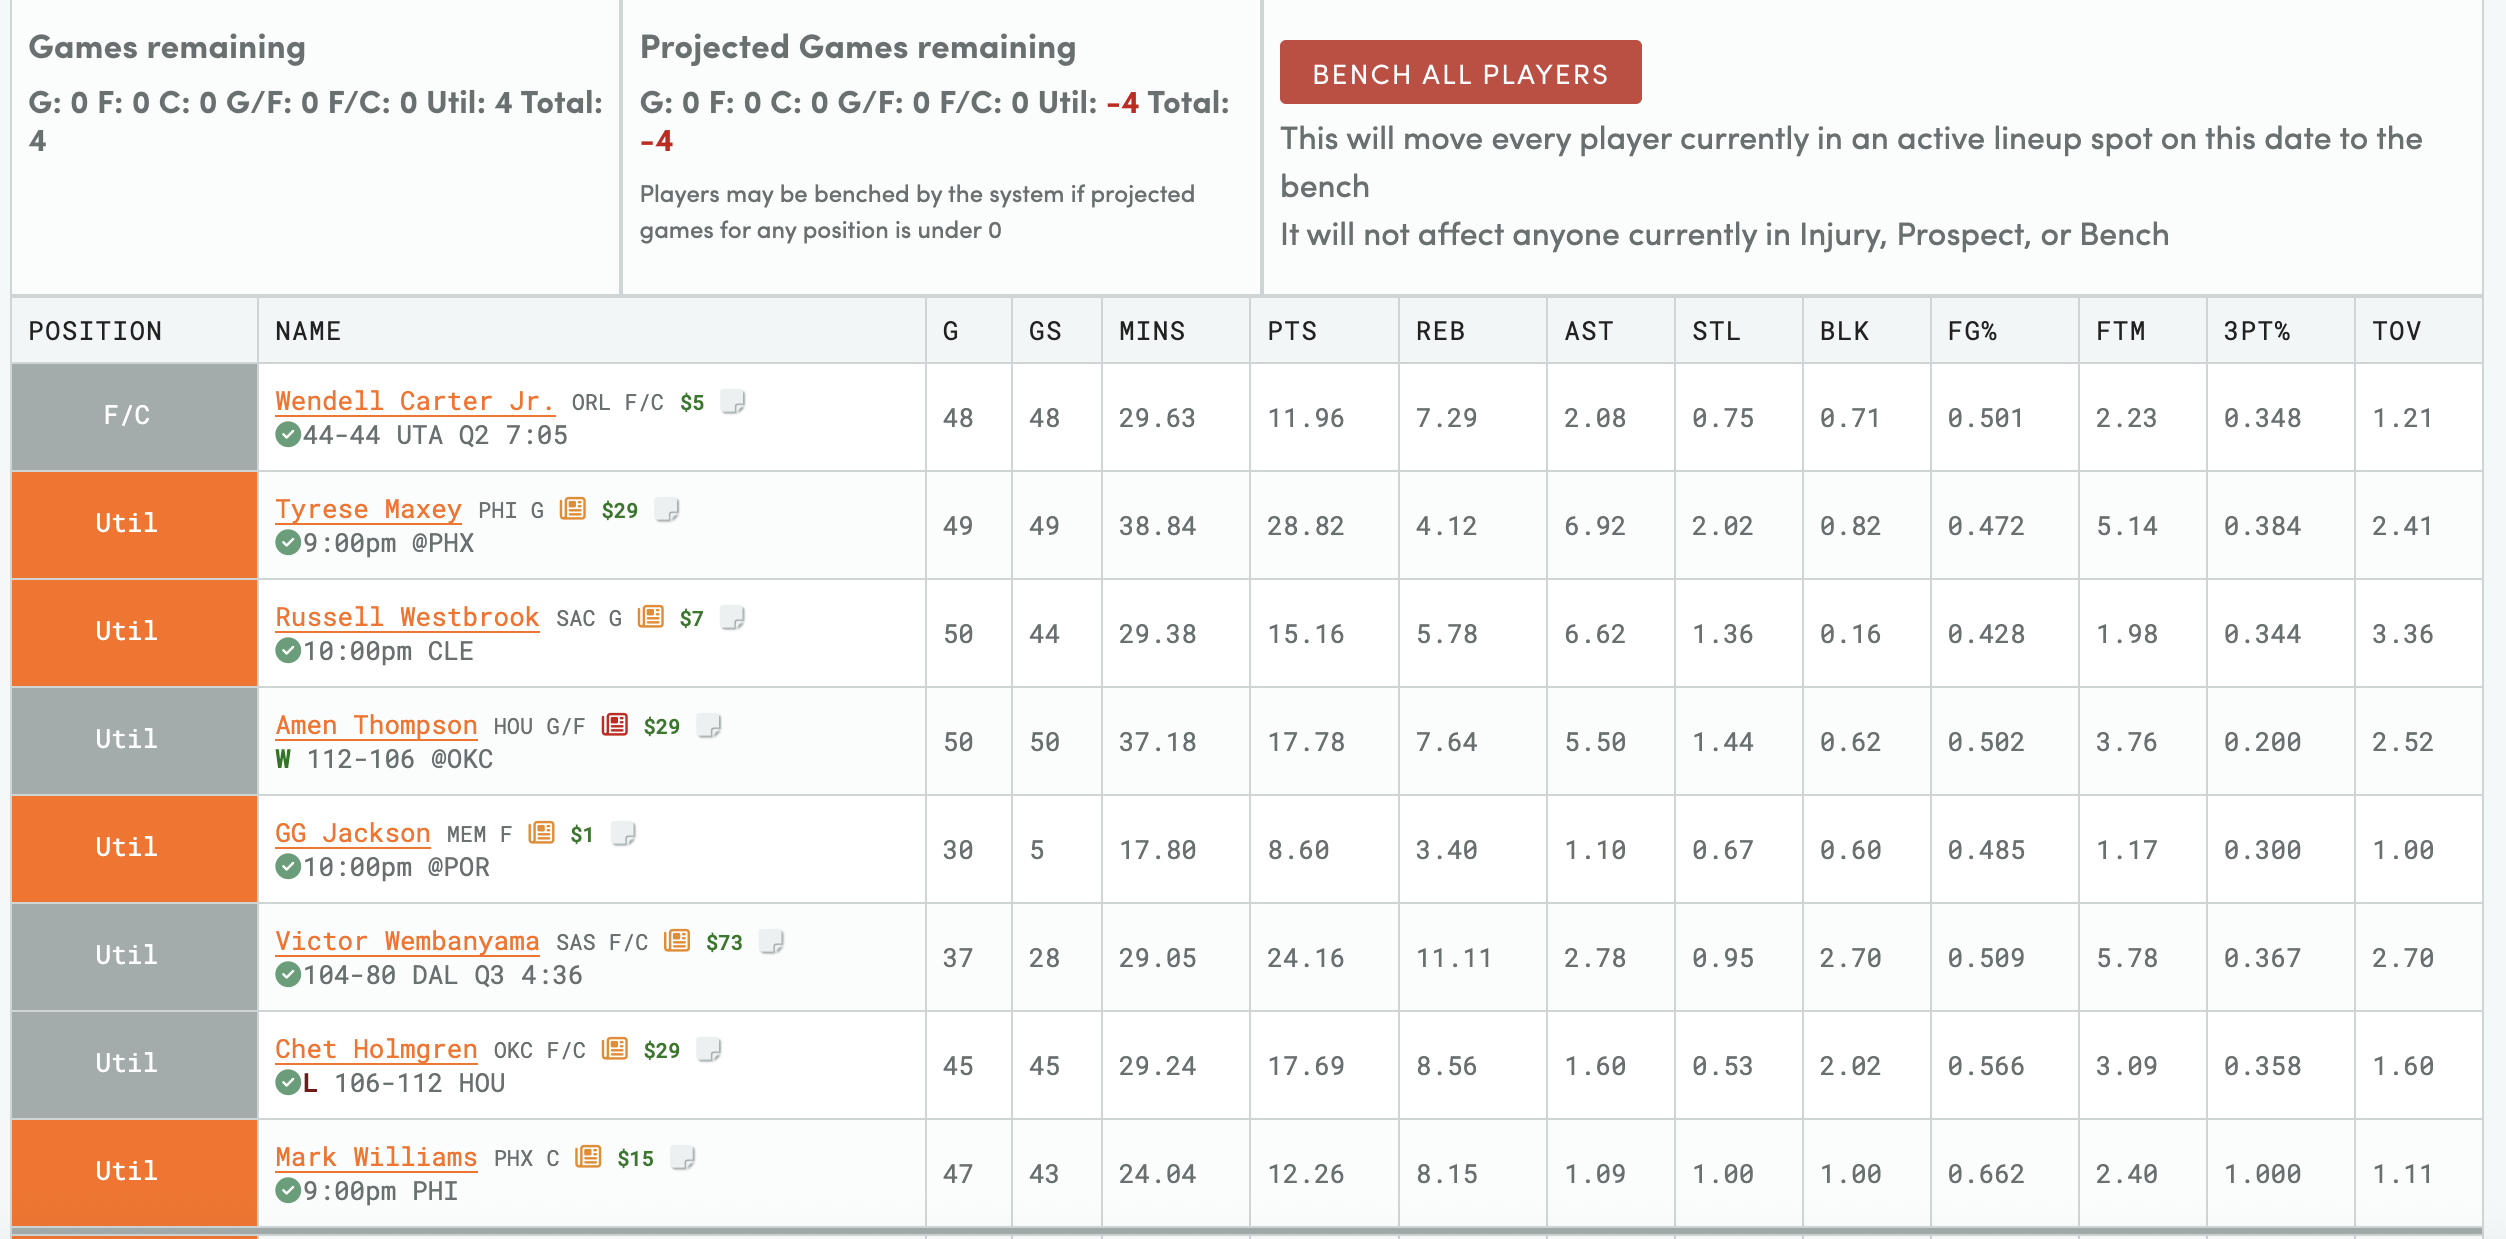Click the FG% column header

(x=1972, y=331)
